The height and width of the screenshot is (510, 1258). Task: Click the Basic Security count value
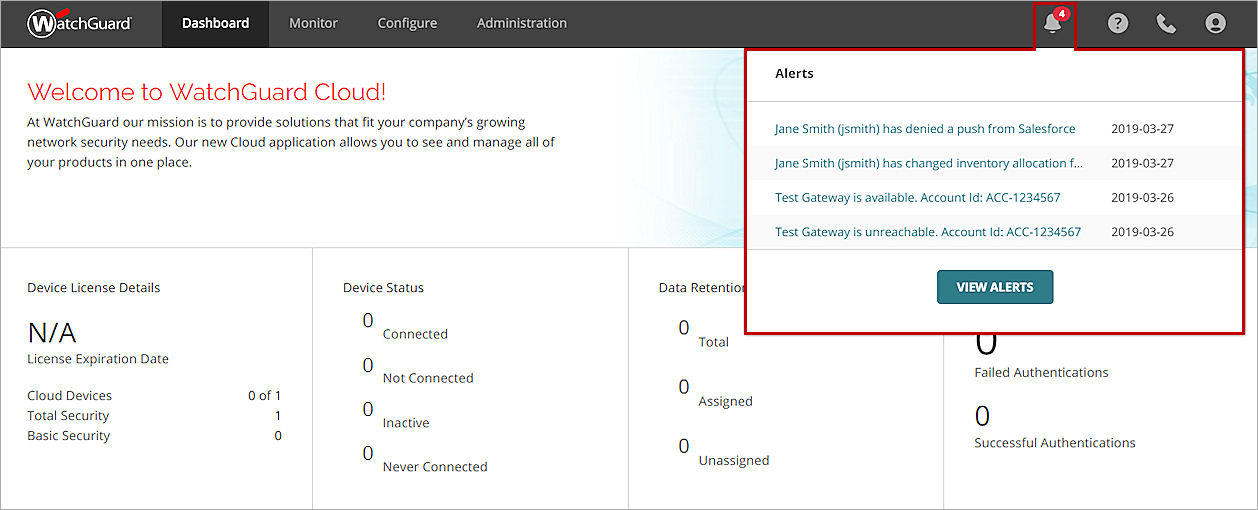278,436
